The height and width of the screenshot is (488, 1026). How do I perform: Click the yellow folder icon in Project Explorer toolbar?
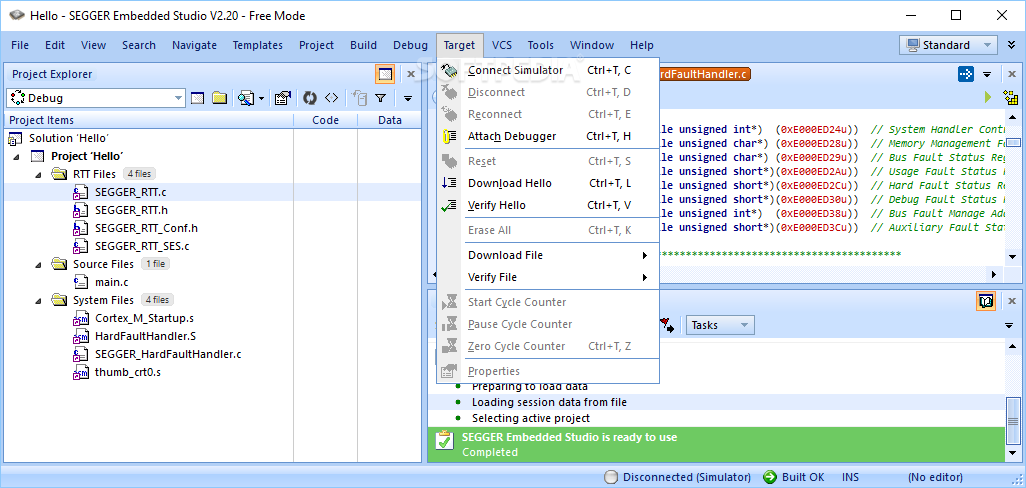pyautogui.click(x=219, y=98)
